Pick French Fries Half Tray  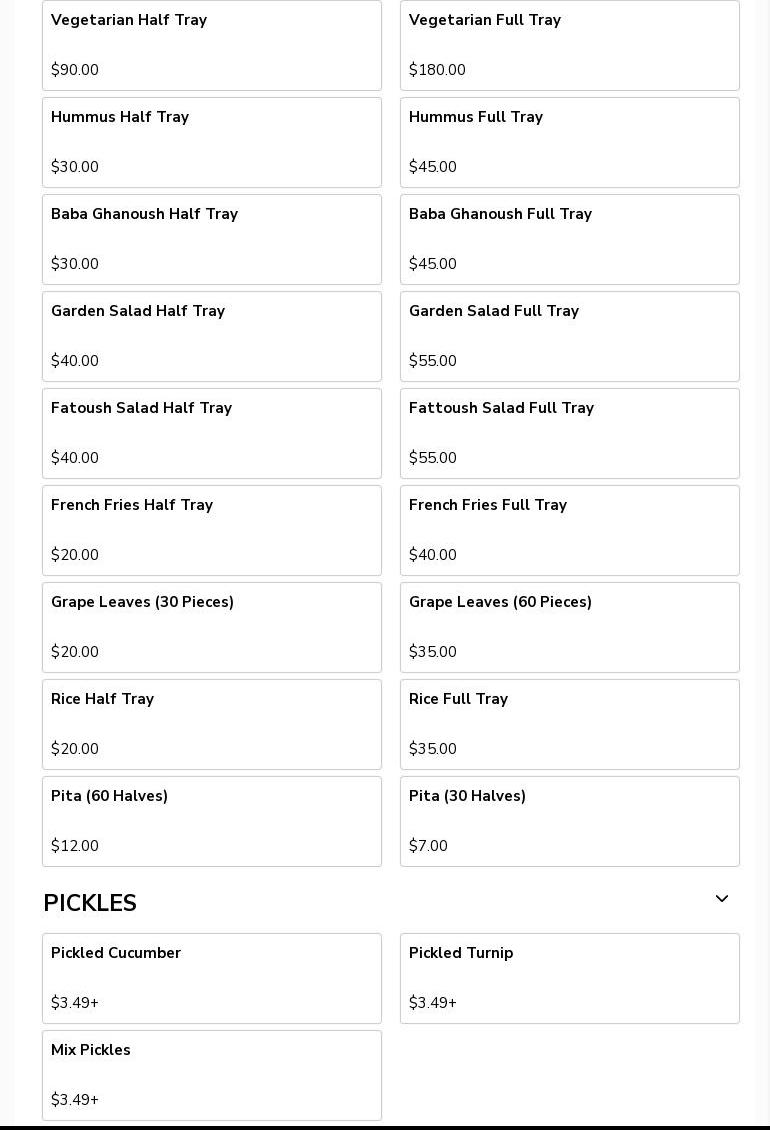212,530
